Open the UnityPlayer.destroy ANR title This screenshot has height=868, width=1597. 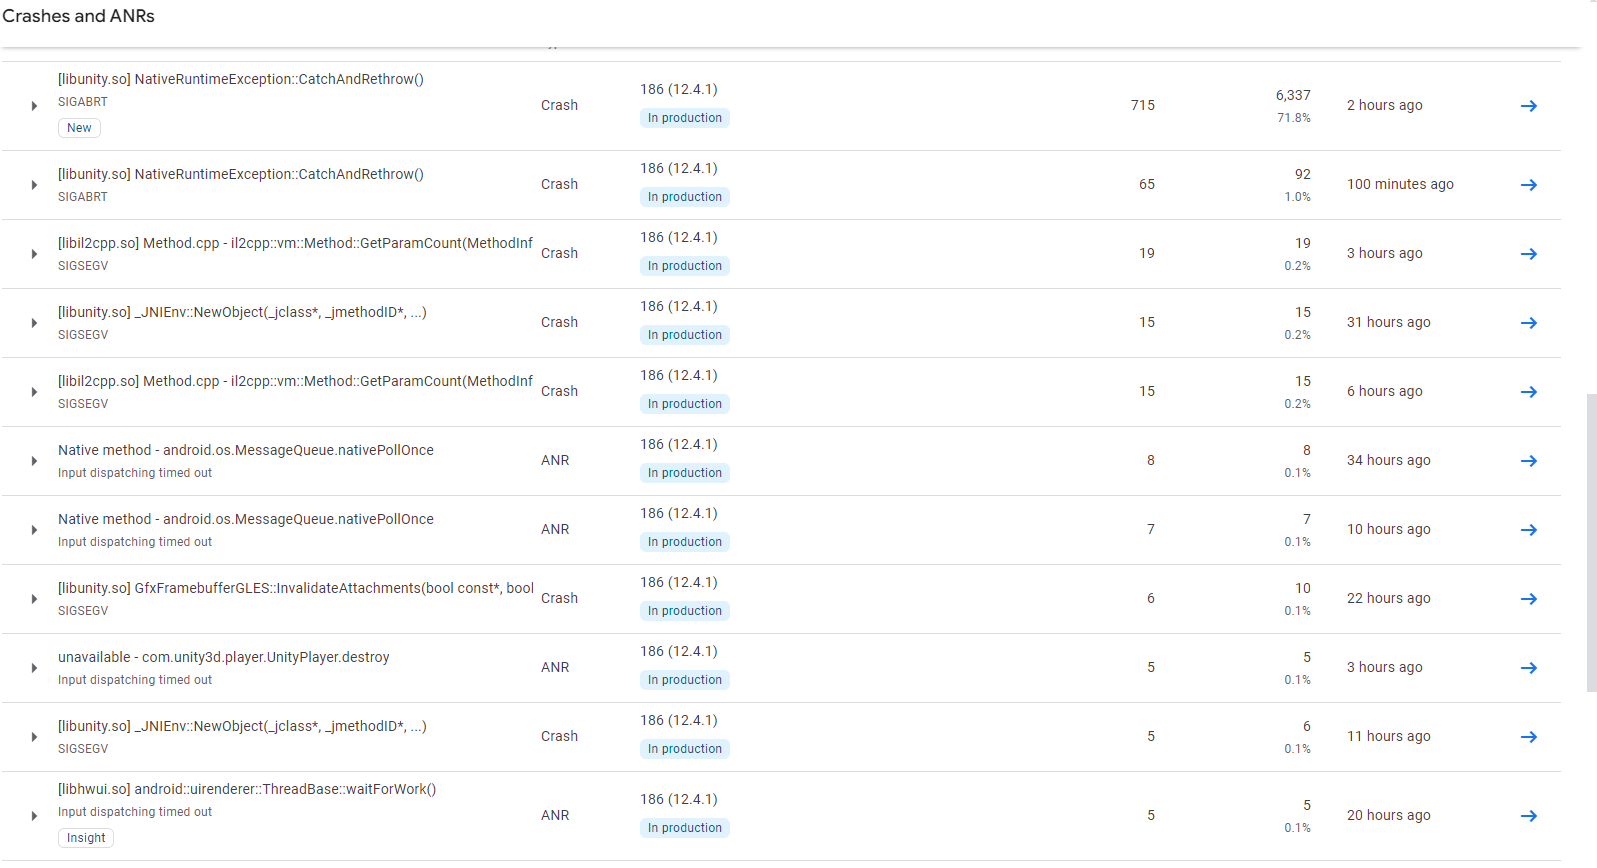pos(223,657)
